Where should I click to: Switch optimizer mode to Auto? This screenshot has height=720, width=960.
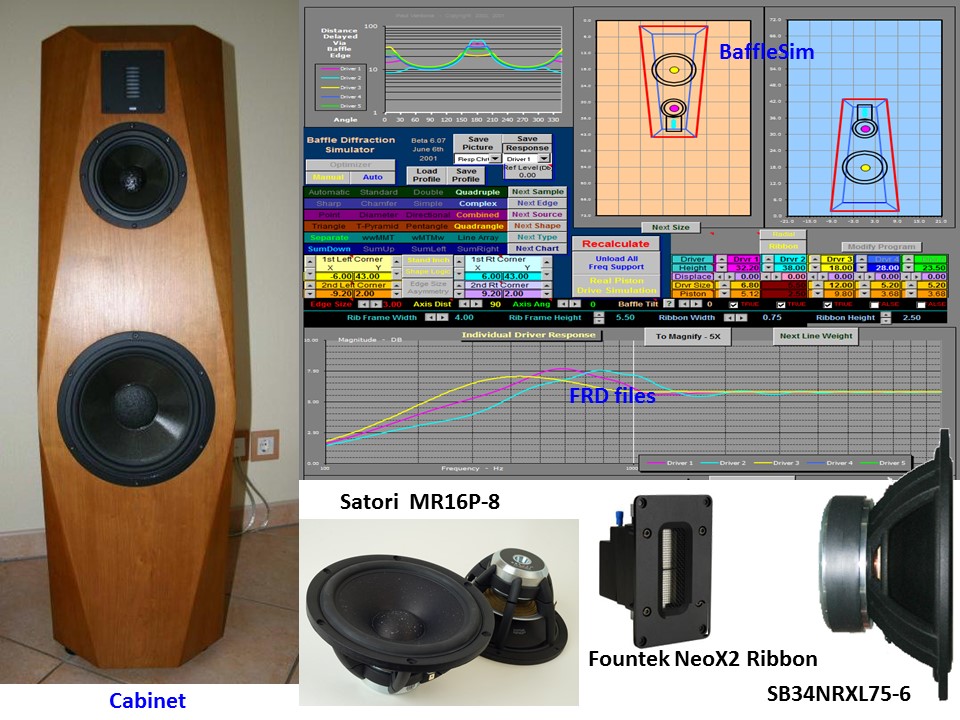pos(372,177)
